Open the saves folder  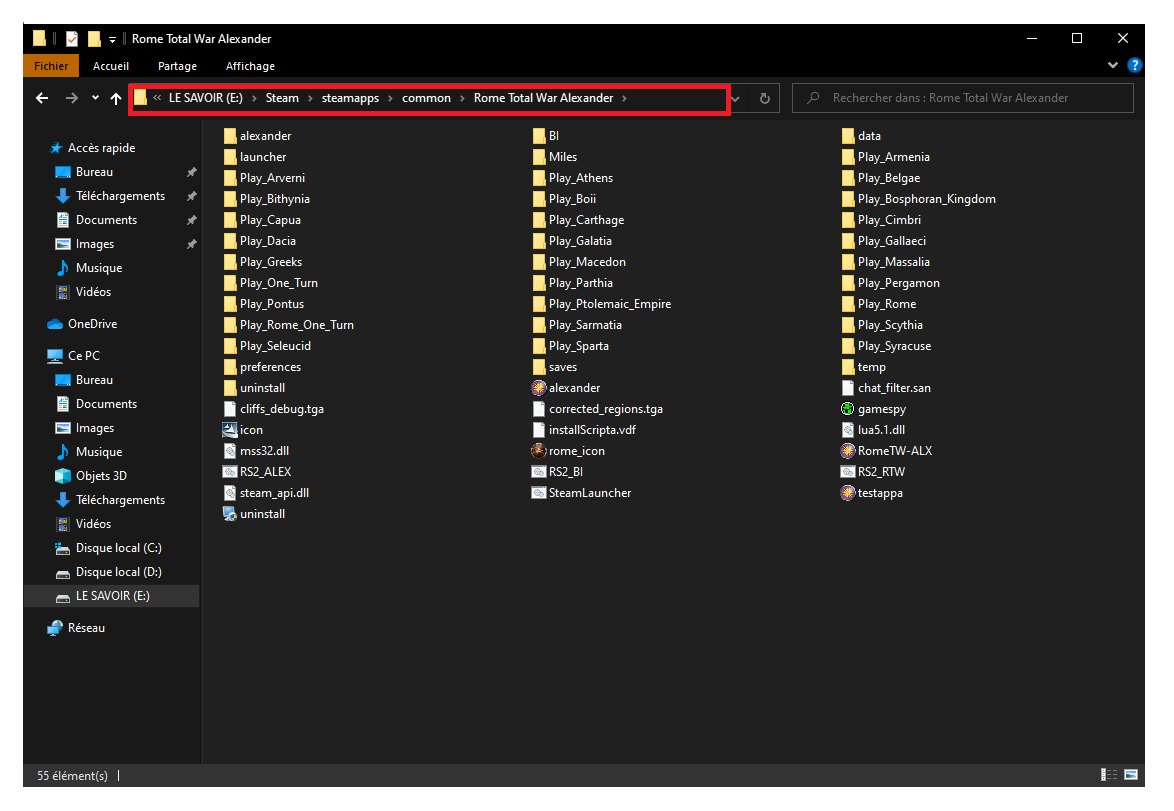tap(555, 367)
